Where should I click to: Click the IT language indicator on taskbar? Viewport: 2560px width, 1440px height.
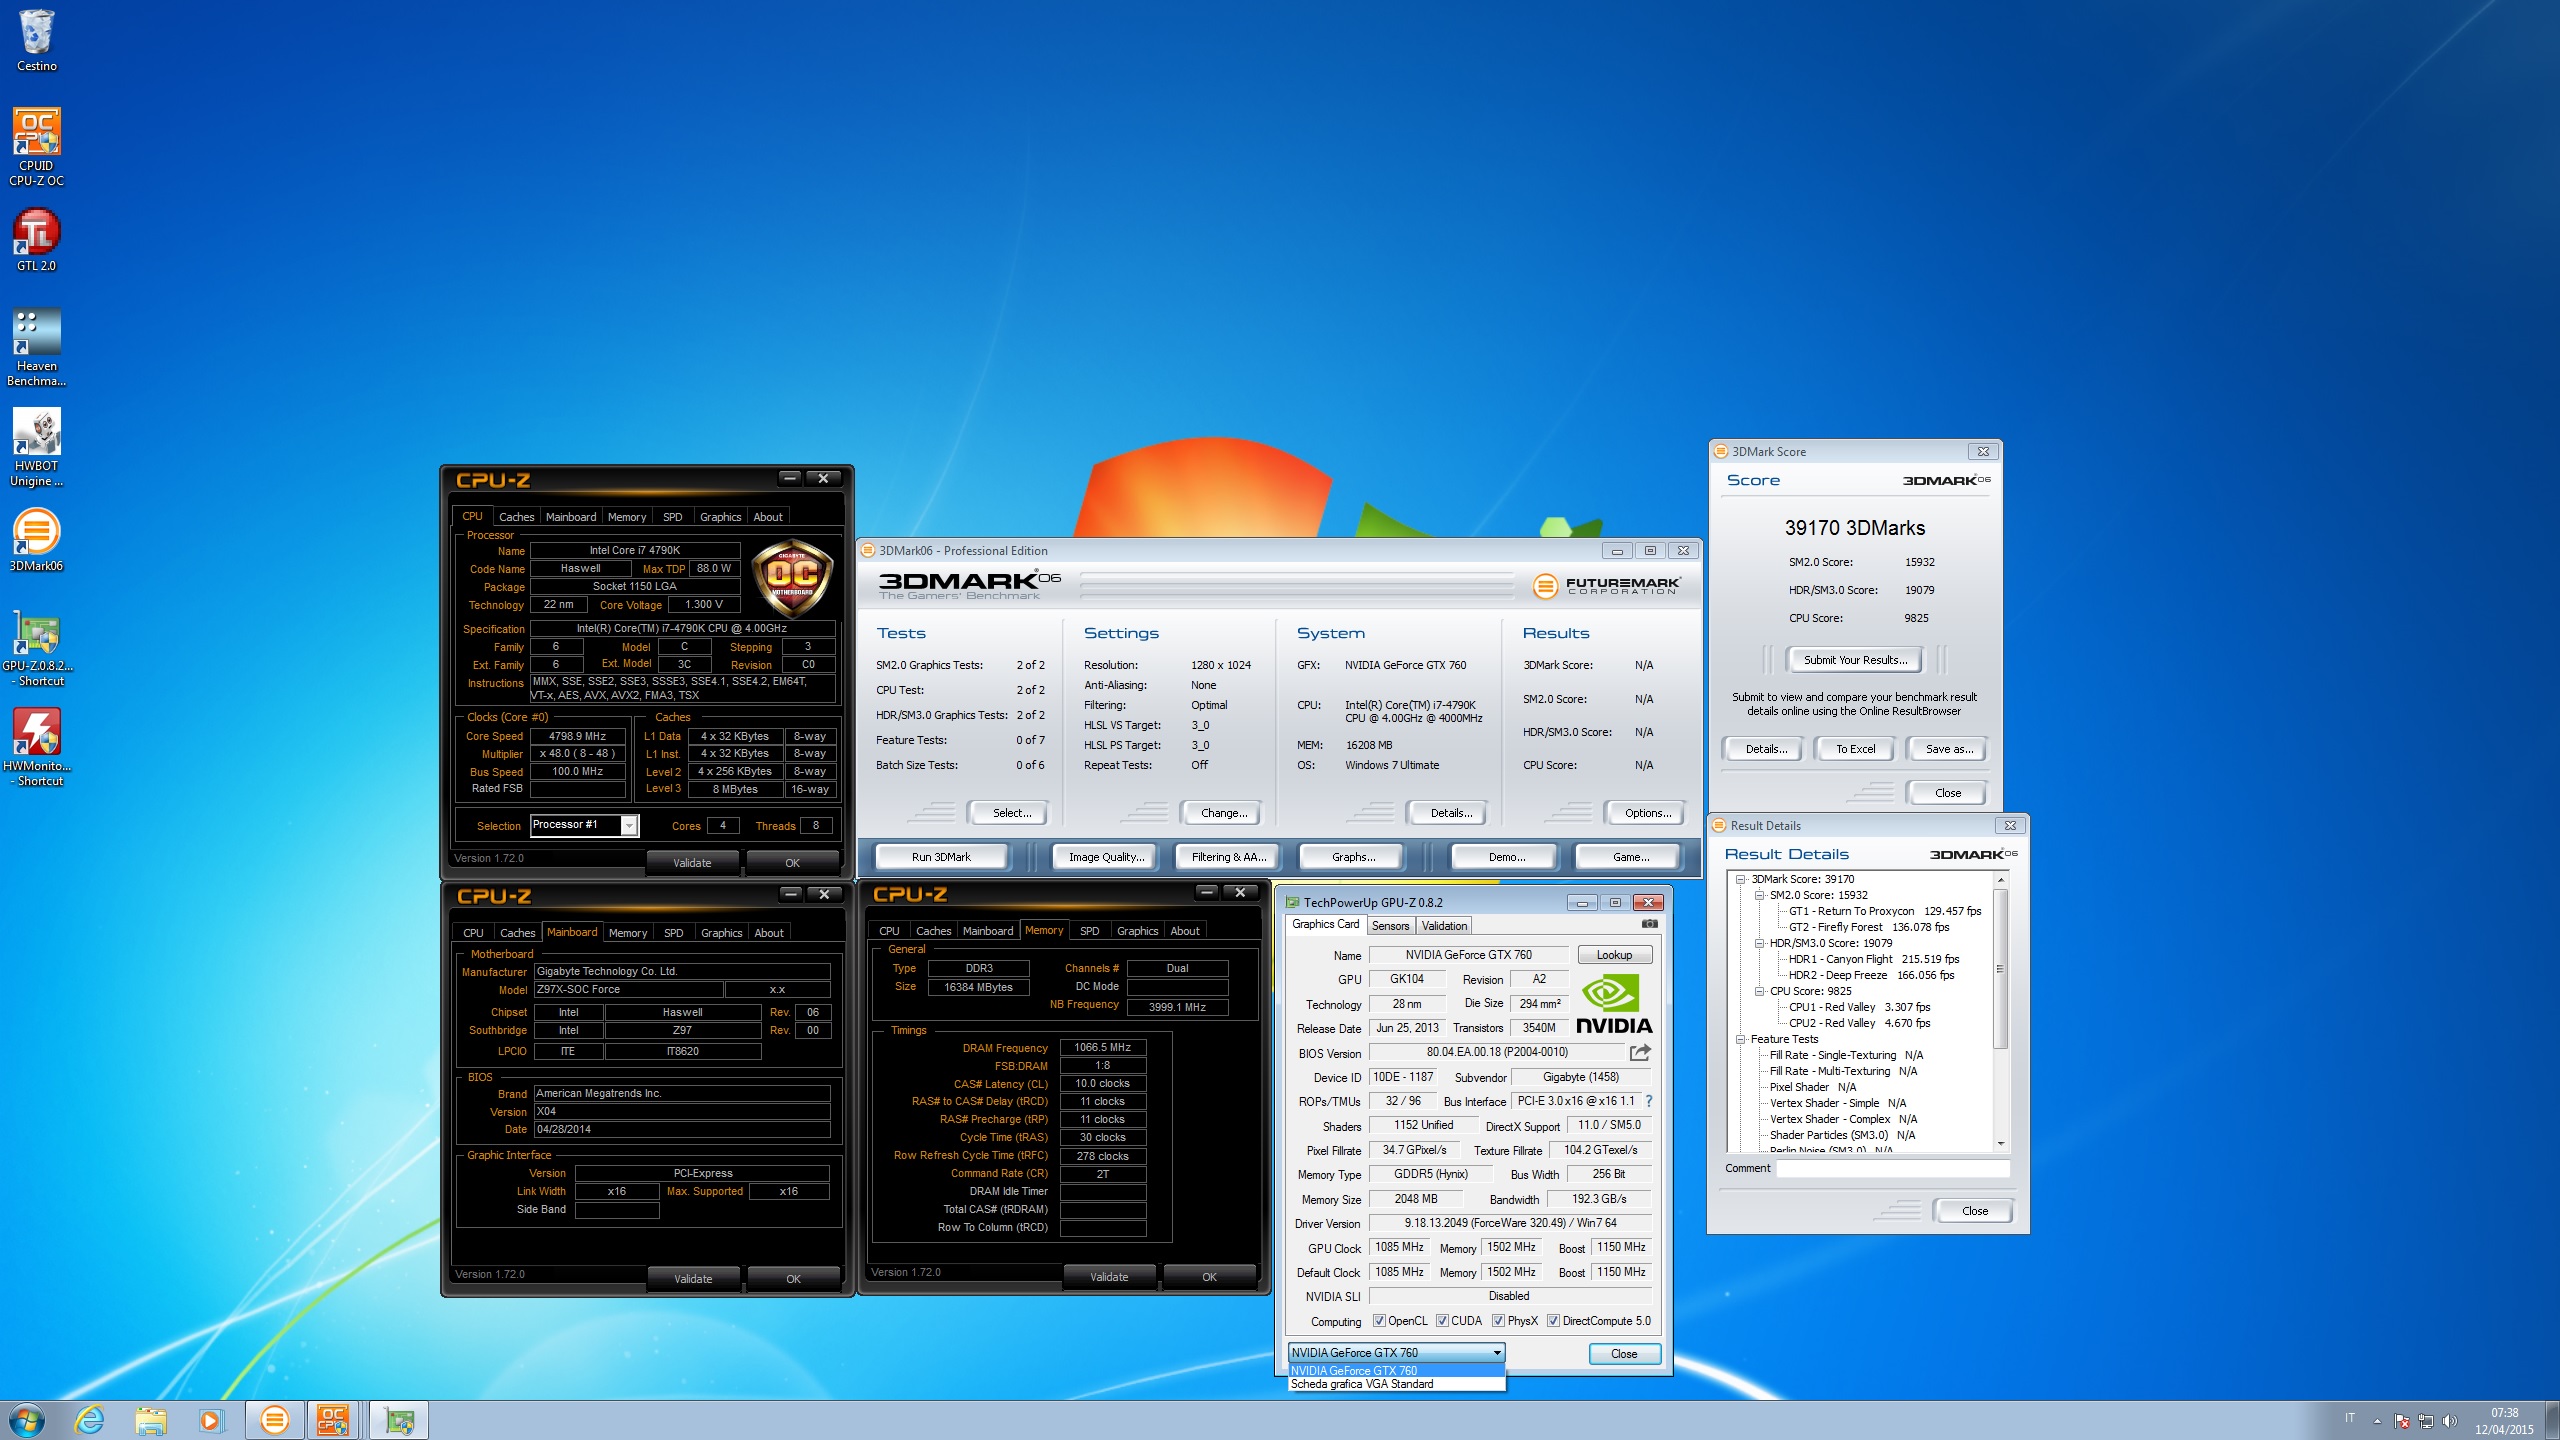click(x=2349, y=1418)
